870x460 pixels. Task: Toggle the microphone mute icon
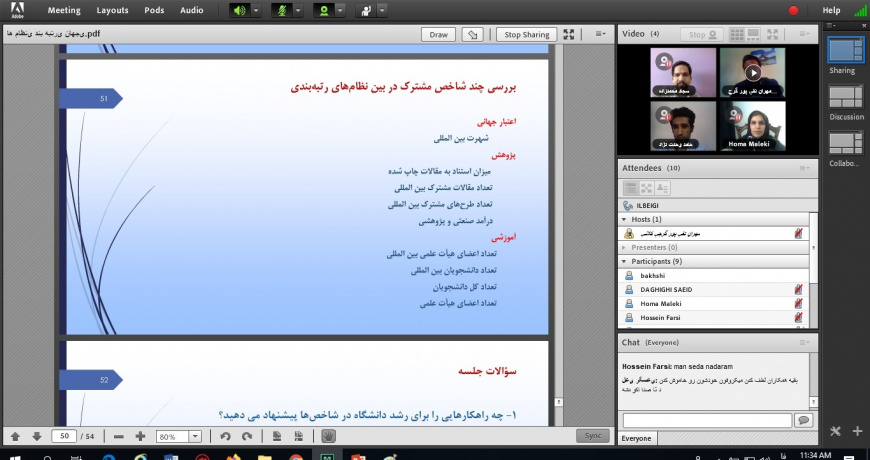point(281,11)
